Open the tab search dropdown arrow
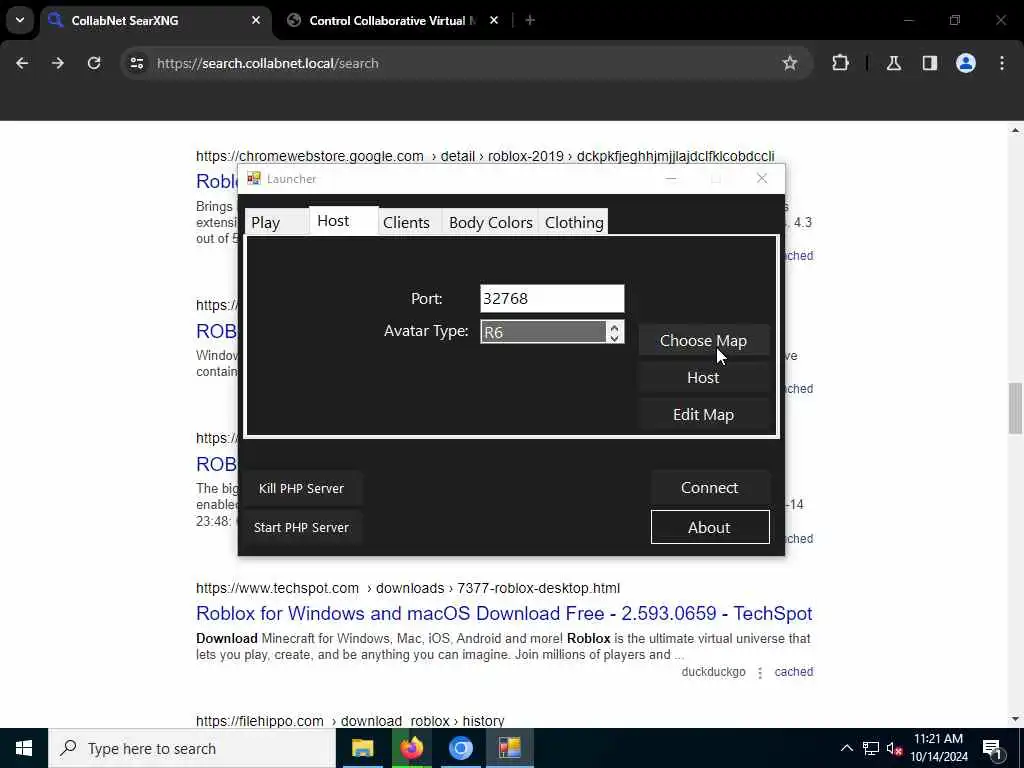1024x768 pixels. [20, 20]
